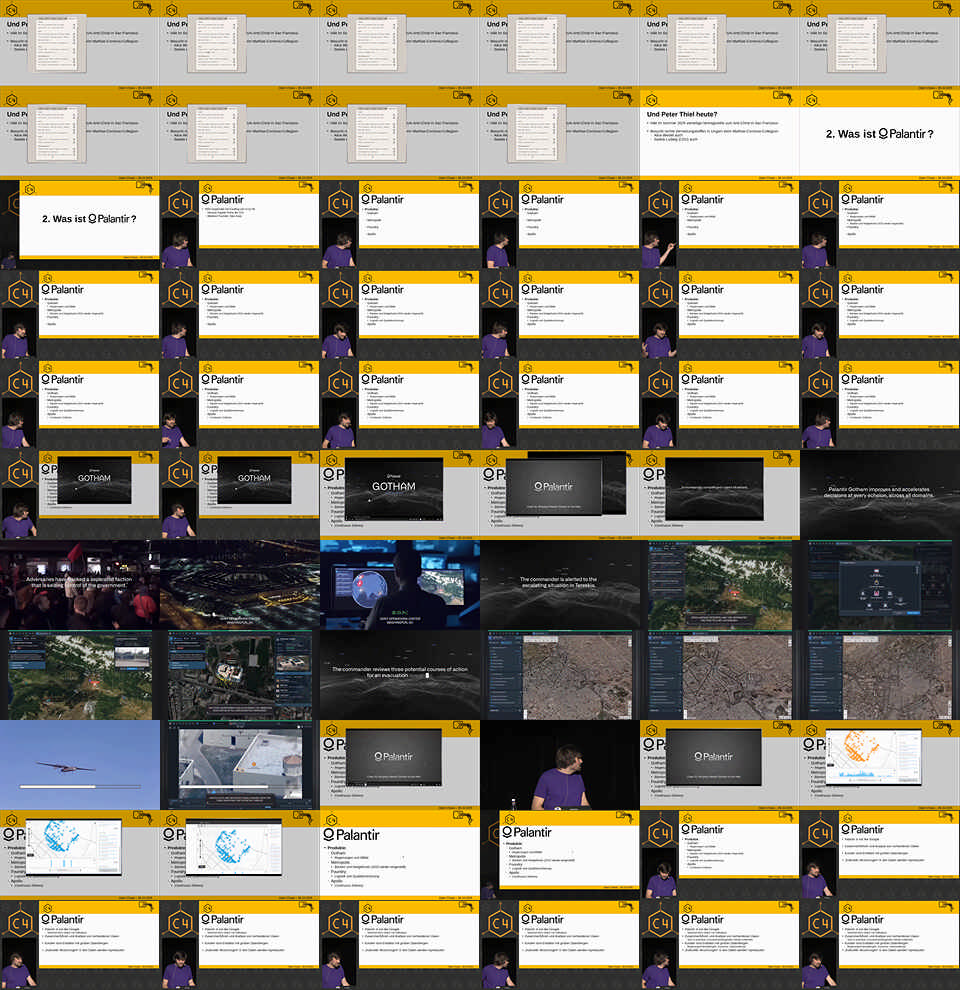This screenshot has width=960, height=990.
Task: Select the 'commander is alerted' caption frame
Action: (x=559, y=584)
